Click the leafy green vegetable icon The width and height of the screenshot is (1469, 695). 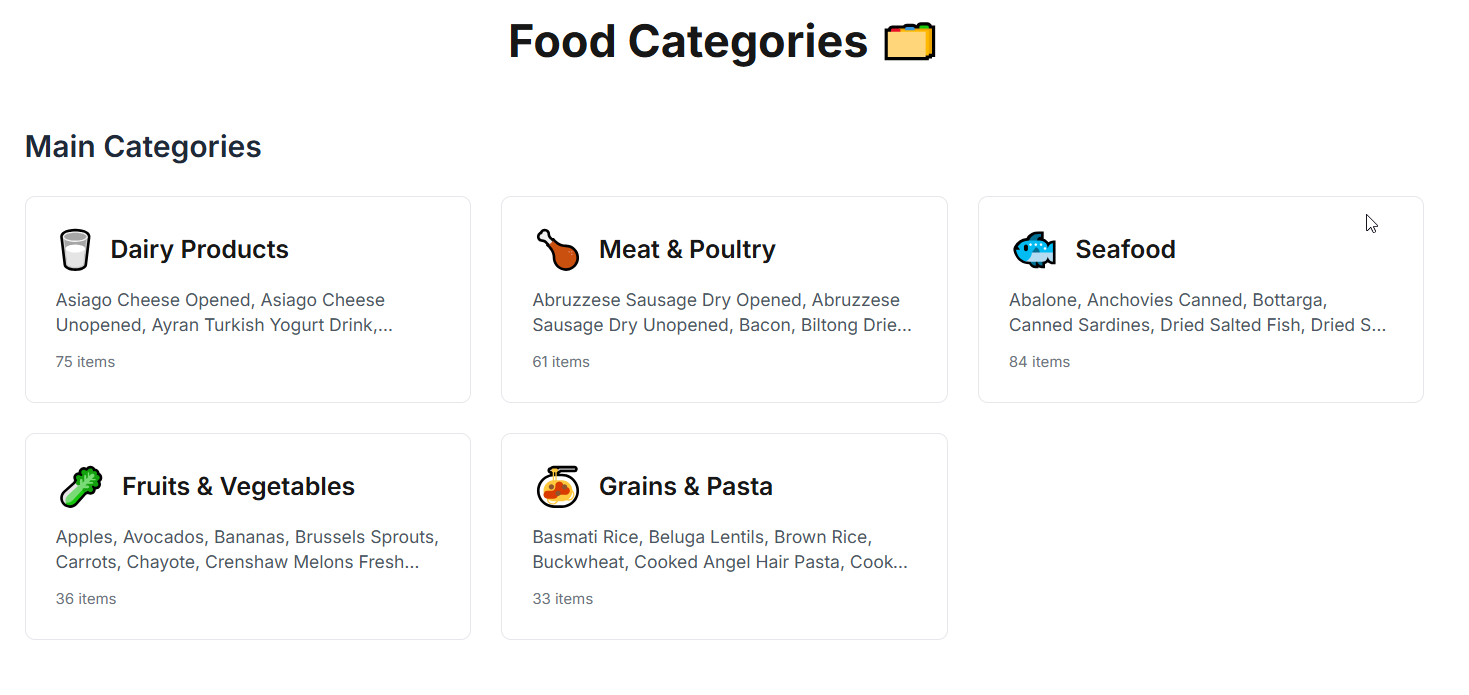[x=80, y=486]
